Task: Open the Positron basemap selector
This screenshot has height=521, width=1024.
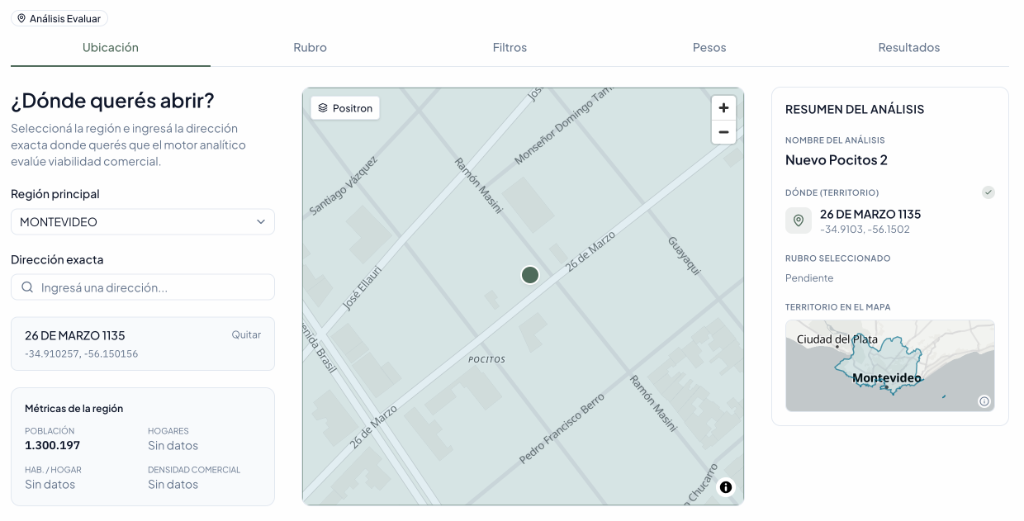Action: coord(345,108)
